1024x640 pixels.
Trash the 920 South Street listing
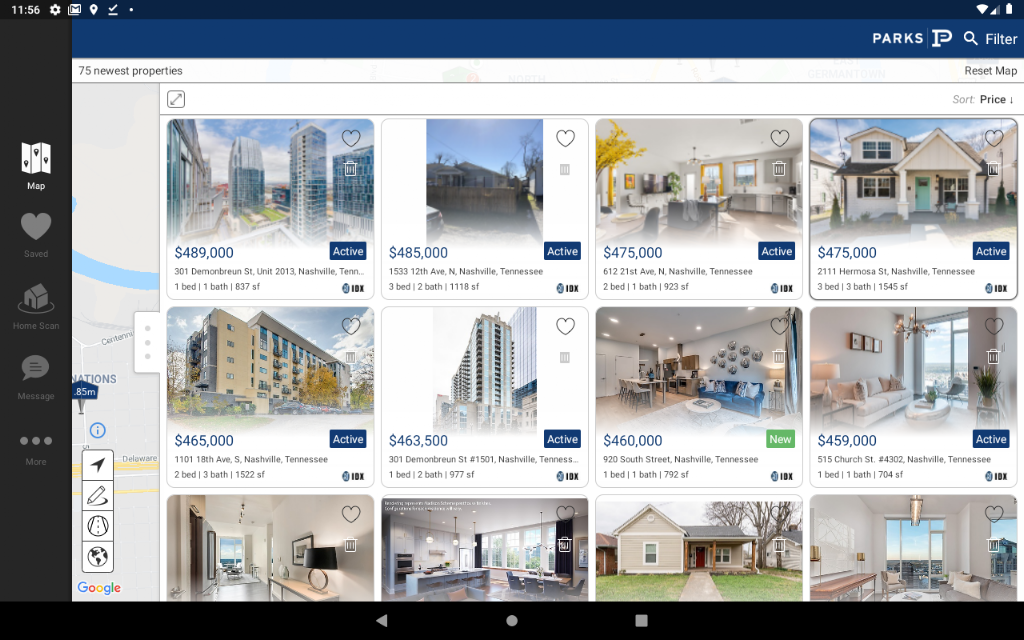coord(779,357)
